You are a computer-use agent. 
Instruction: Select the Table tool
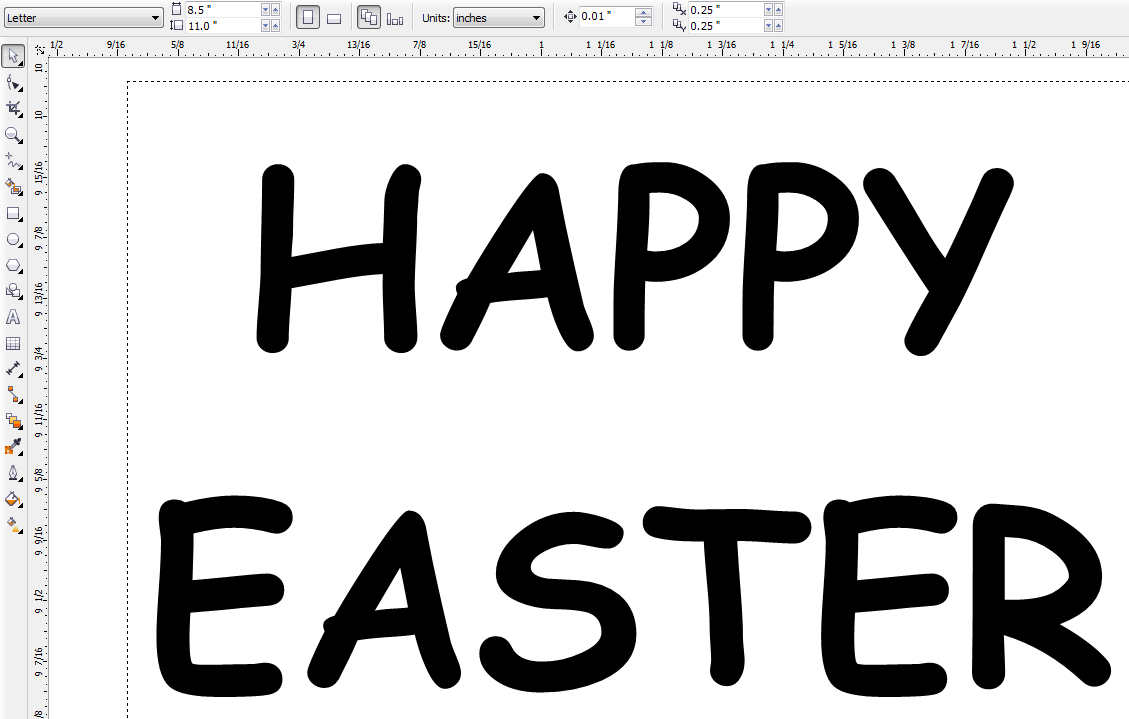pyautogui.click(x=13, y=343)
